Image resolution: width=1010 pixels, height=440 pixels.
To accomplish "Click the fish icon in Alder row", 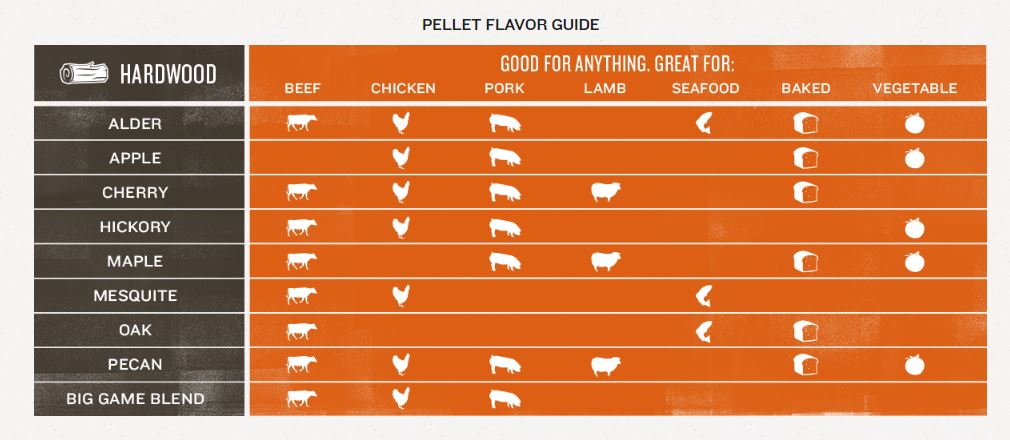I will [x=705, y=124].
